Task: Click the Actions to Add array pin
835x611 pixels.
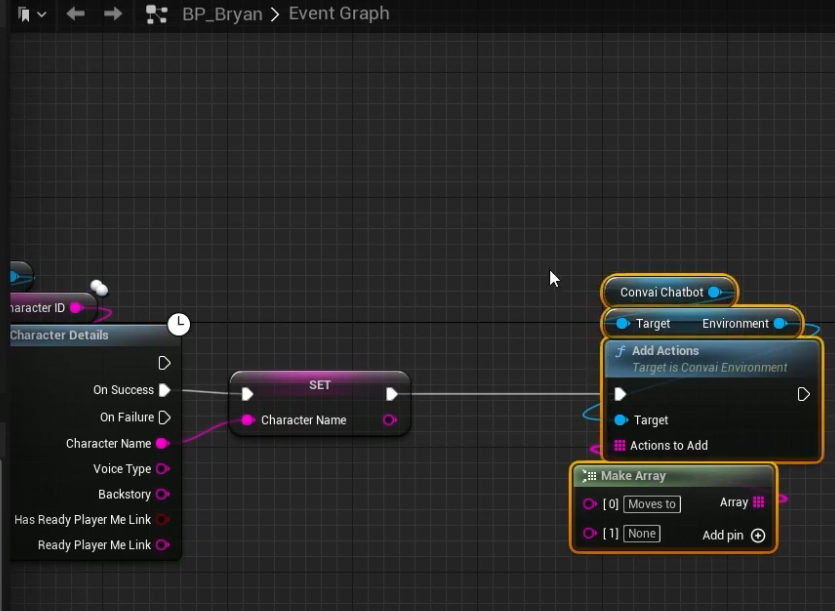Action: pos(620,446)
